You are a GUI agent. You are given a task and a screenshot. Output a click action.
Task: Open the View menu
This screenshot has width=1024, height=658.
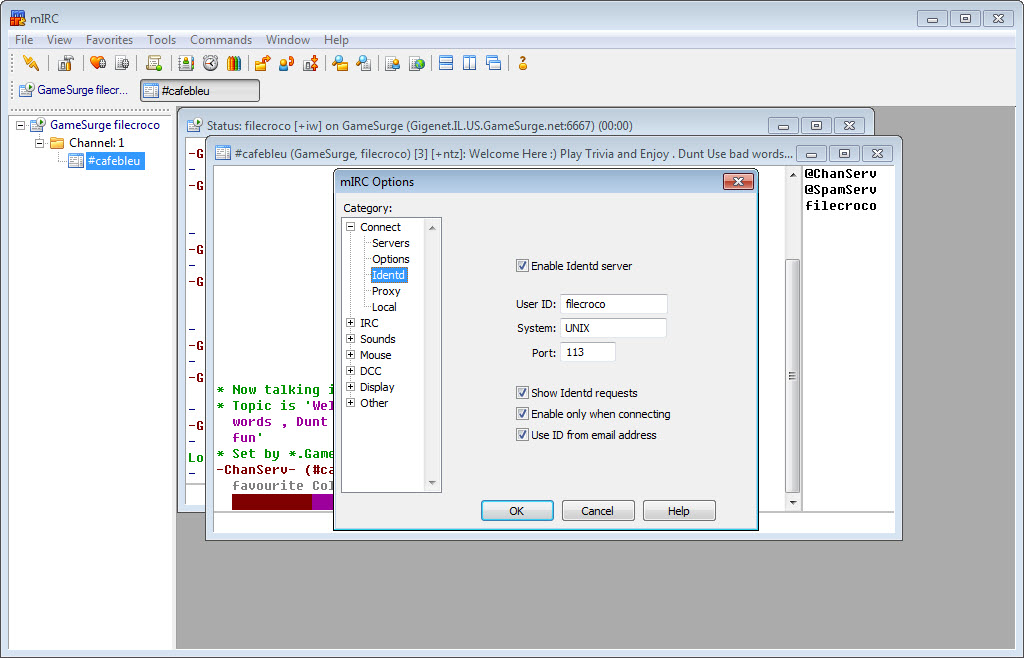[x=59, y=40]
